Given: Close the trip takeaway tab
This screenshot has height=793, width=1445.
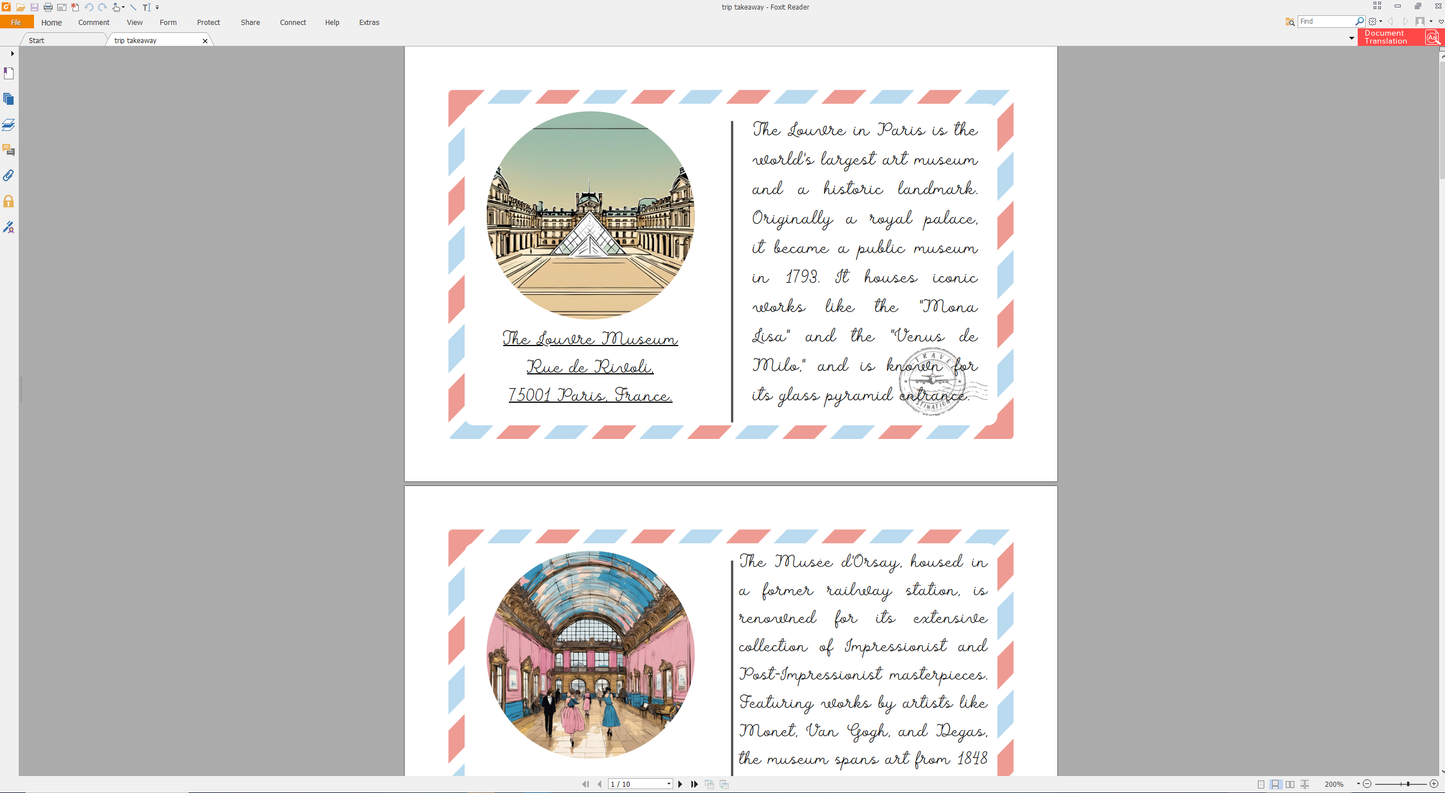Looking at the screenshot, I should pyautogui.click(x=205, y=41).
